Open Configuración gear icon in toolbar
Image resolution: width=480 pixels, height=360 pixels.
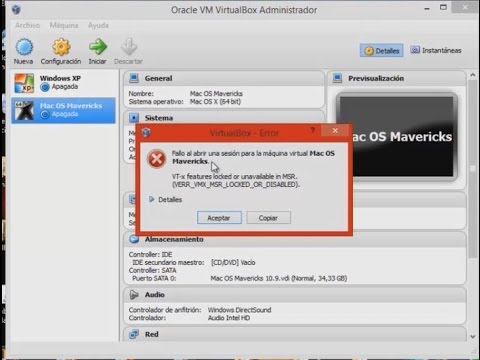pyautogui.click(x=61, y=47)
